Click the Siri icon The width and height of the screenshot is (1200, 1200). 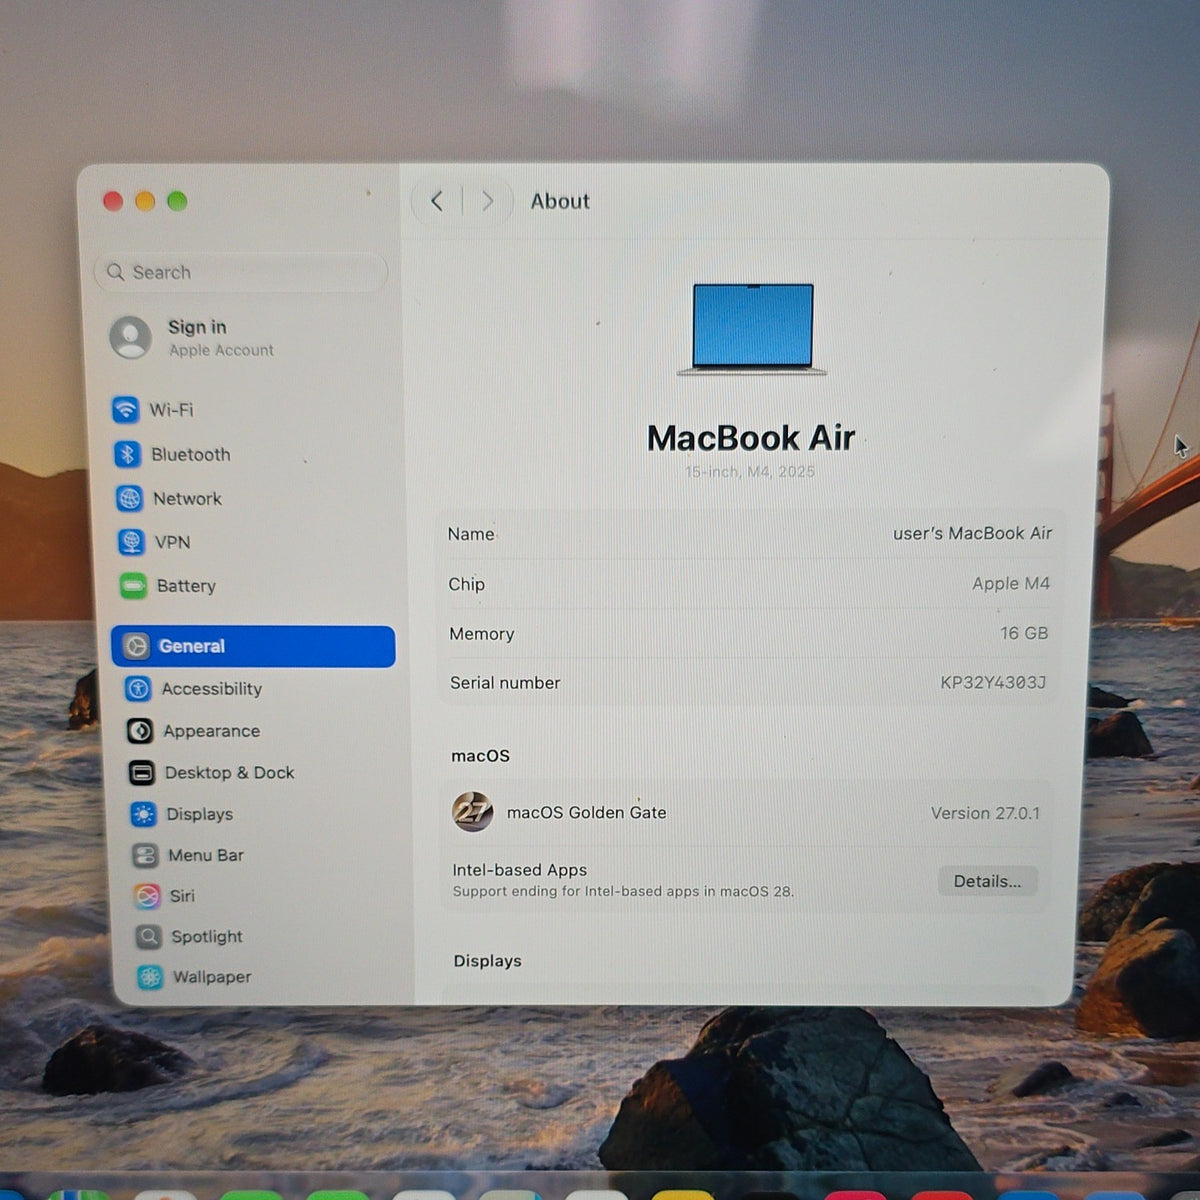(147, 896)
